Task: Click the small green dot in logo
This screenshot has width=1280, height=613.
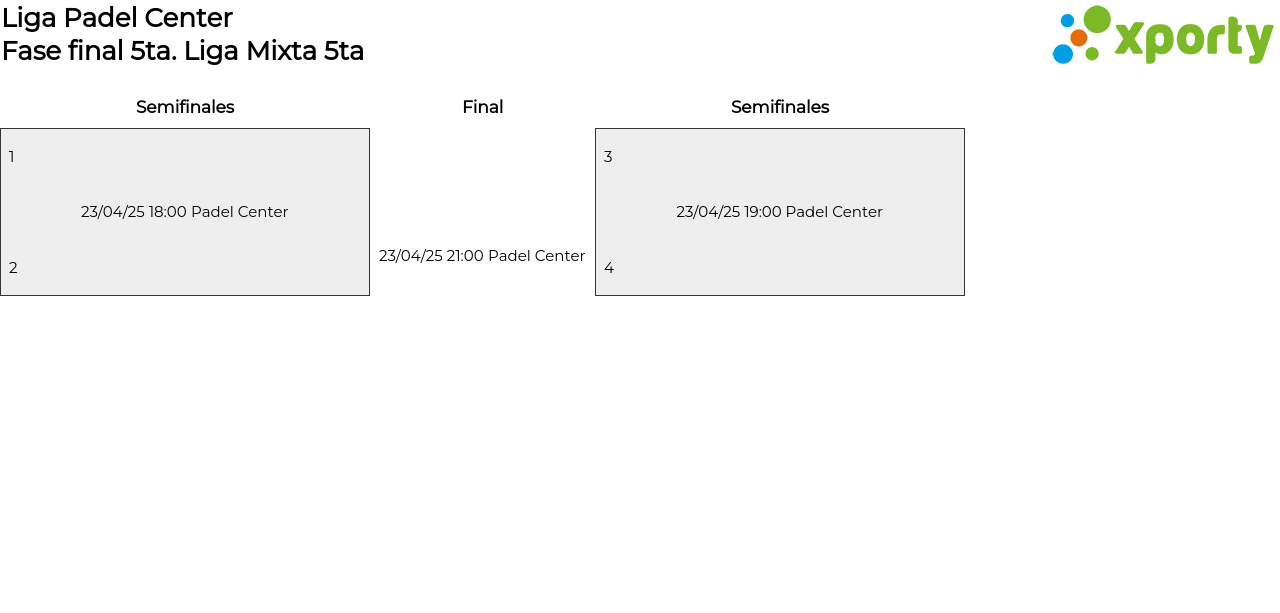Action: [x=1092, y=53]
